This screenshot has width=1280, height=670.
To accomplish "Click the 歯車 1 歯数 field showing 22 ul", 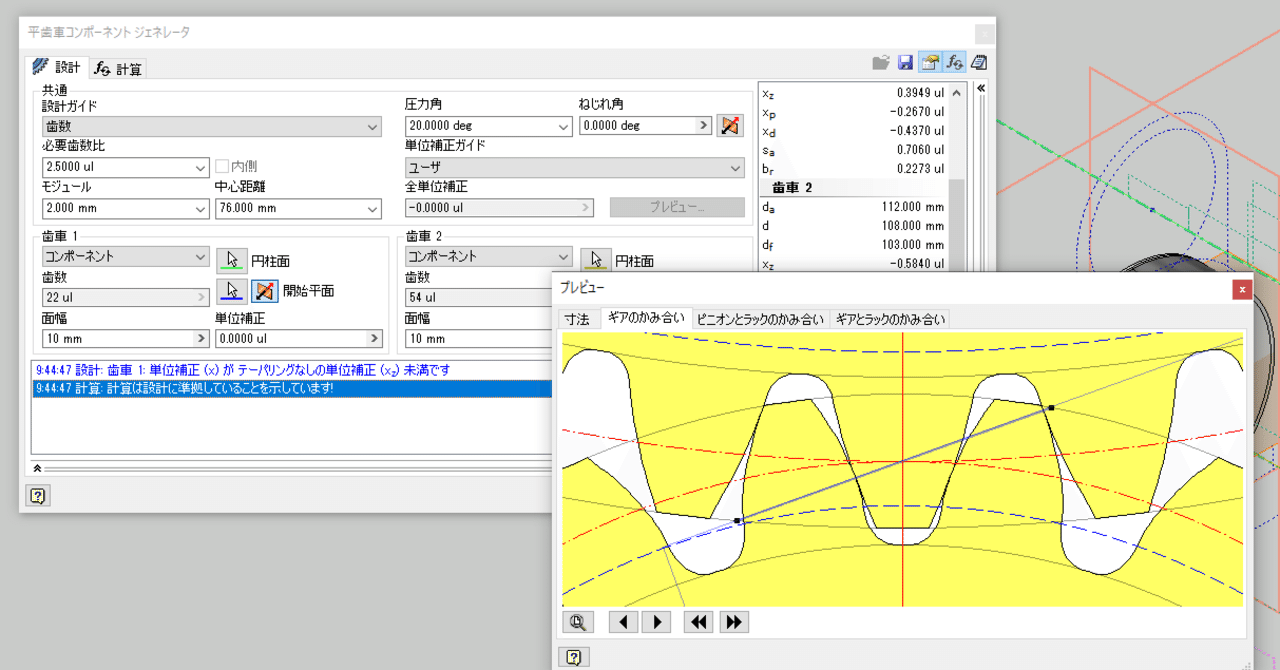I will point(125,297).
